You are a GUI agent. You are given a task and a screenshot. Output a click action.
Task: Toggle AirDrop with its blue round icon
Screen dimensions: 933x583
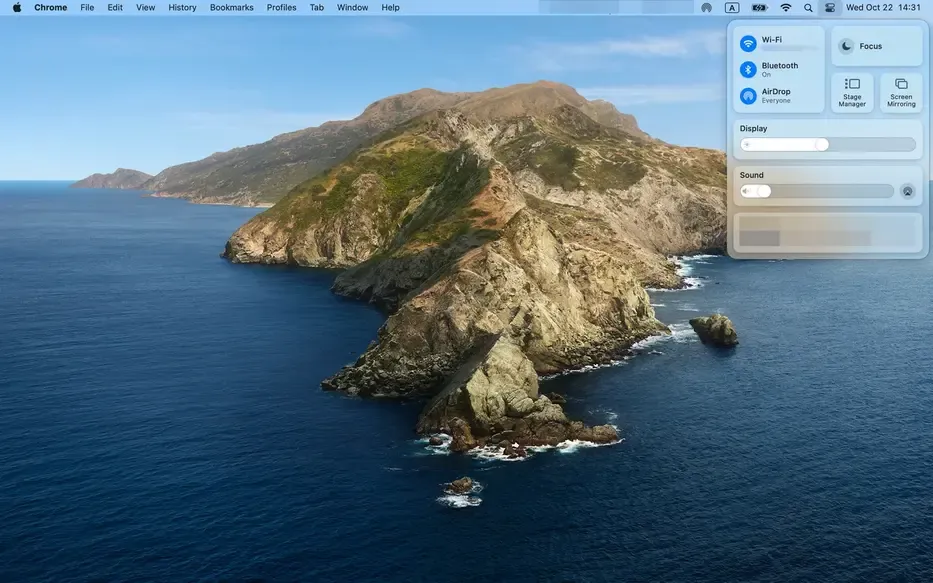(748, 96)
